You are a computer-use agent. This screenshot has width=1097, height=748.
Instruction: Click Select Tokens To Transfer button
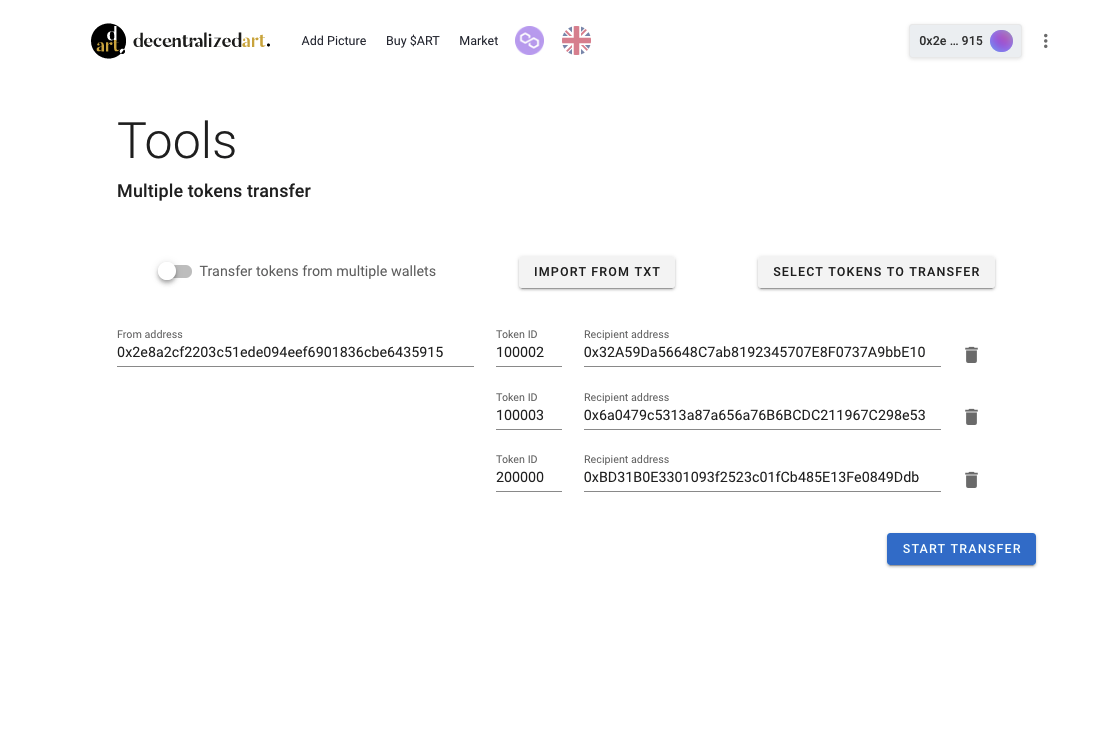[876, 272]
